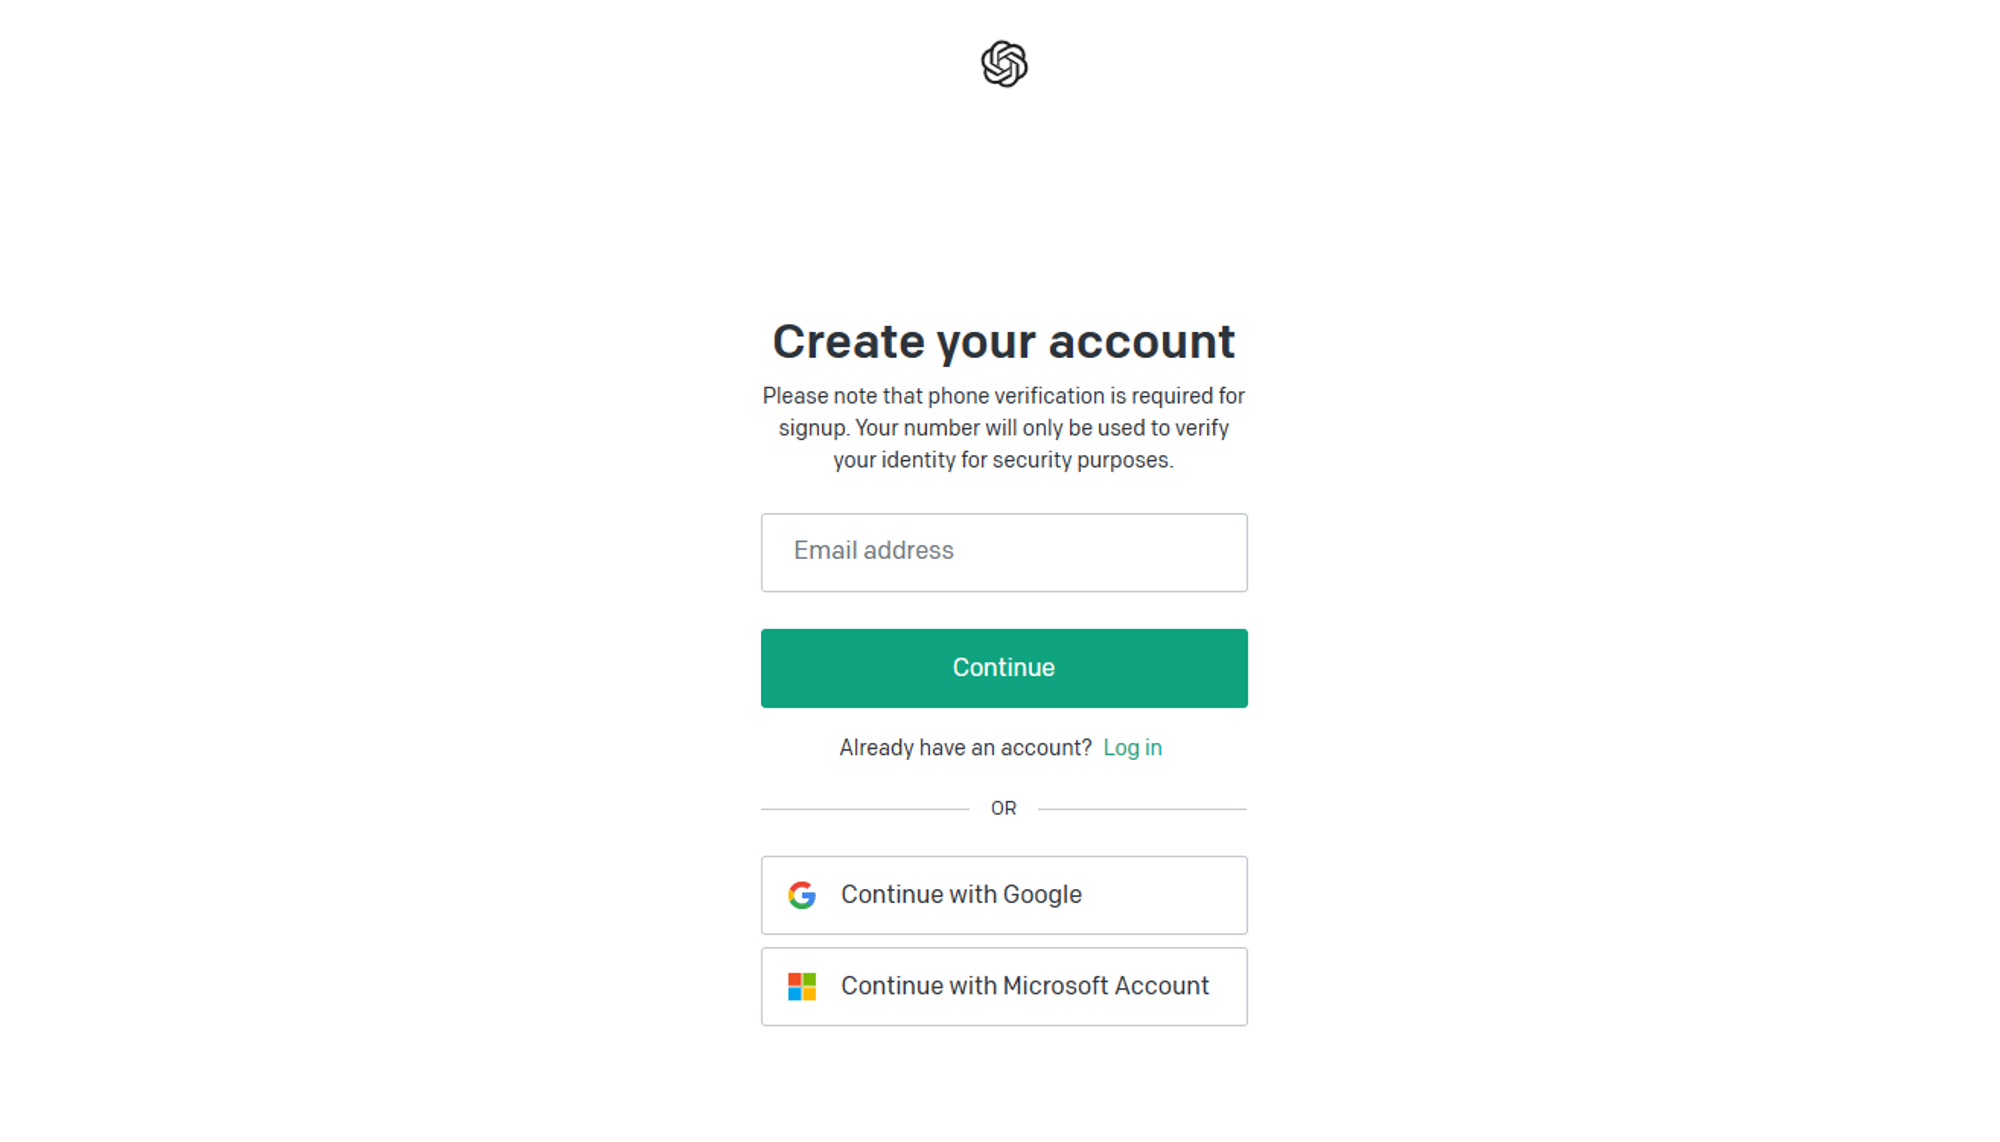Click the phone verification notice paragraph
Viewport: 2000px width, 1142px height.
pos(1004,428)
